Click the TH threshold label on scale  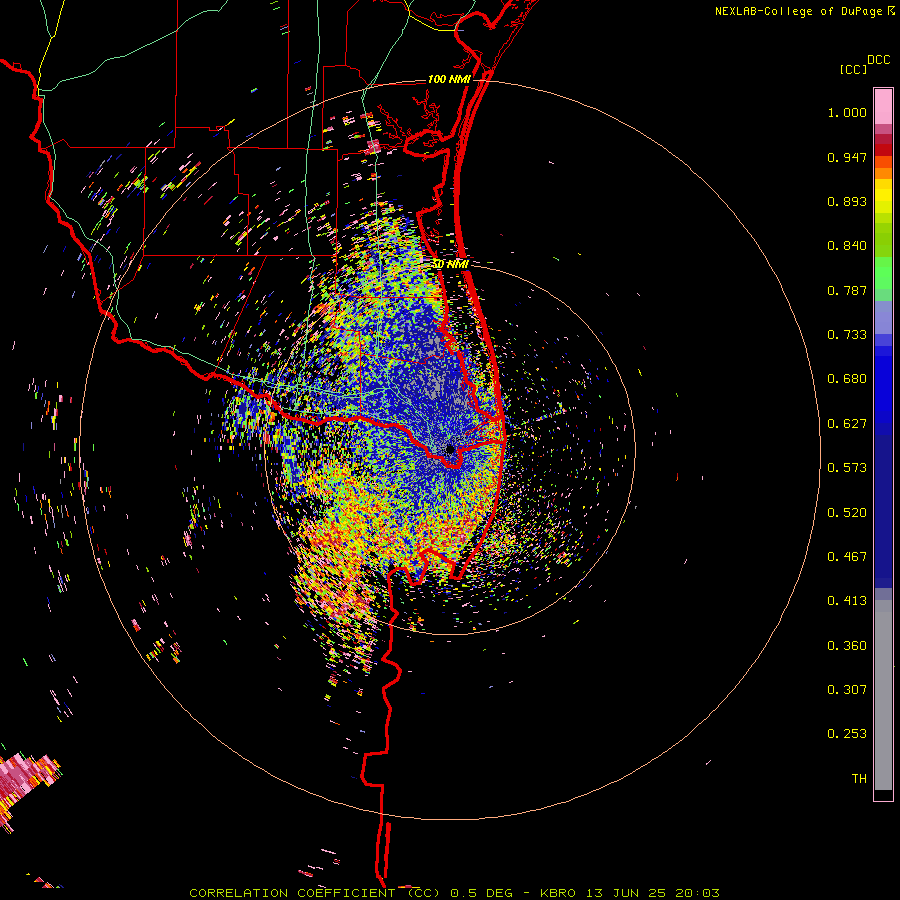pyautogui.click(x=859, y=779)
